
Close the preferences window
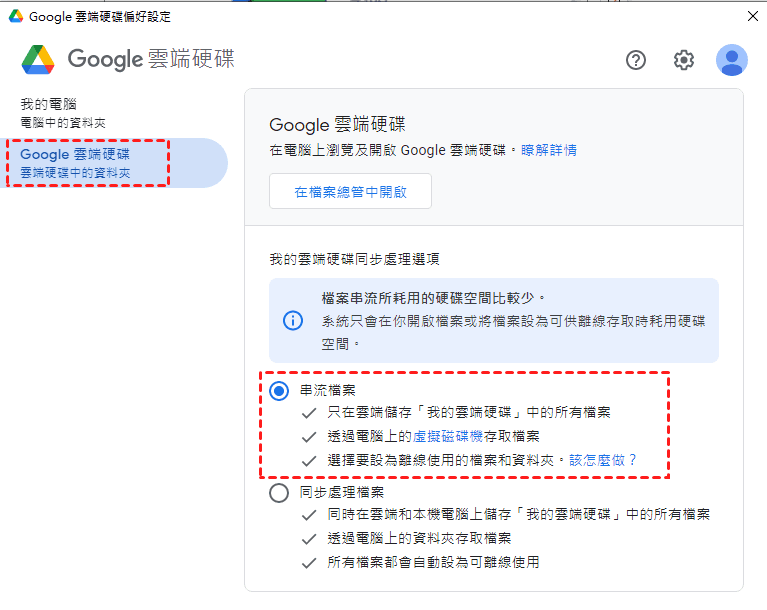[752, 16]
